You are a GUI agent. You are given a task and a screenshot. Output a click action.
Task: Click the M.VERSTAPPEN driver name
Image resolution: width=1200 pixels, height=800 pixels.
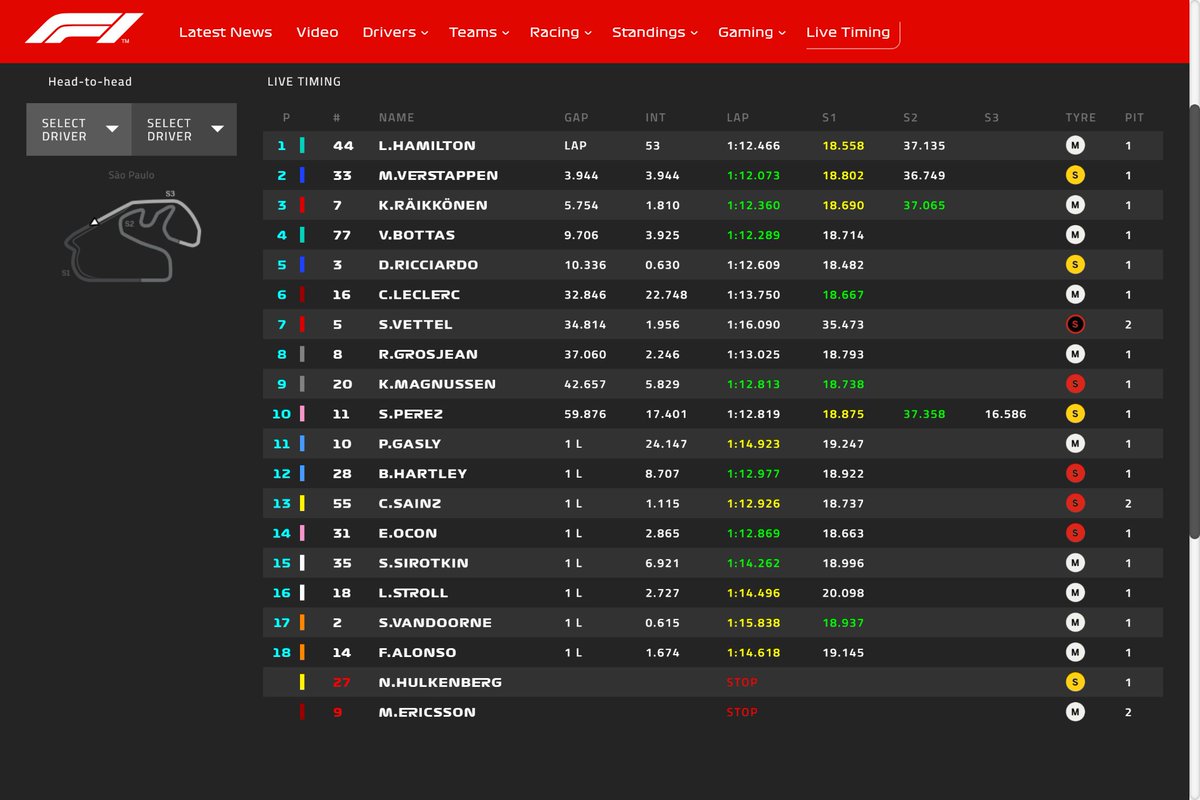(438, 175)
